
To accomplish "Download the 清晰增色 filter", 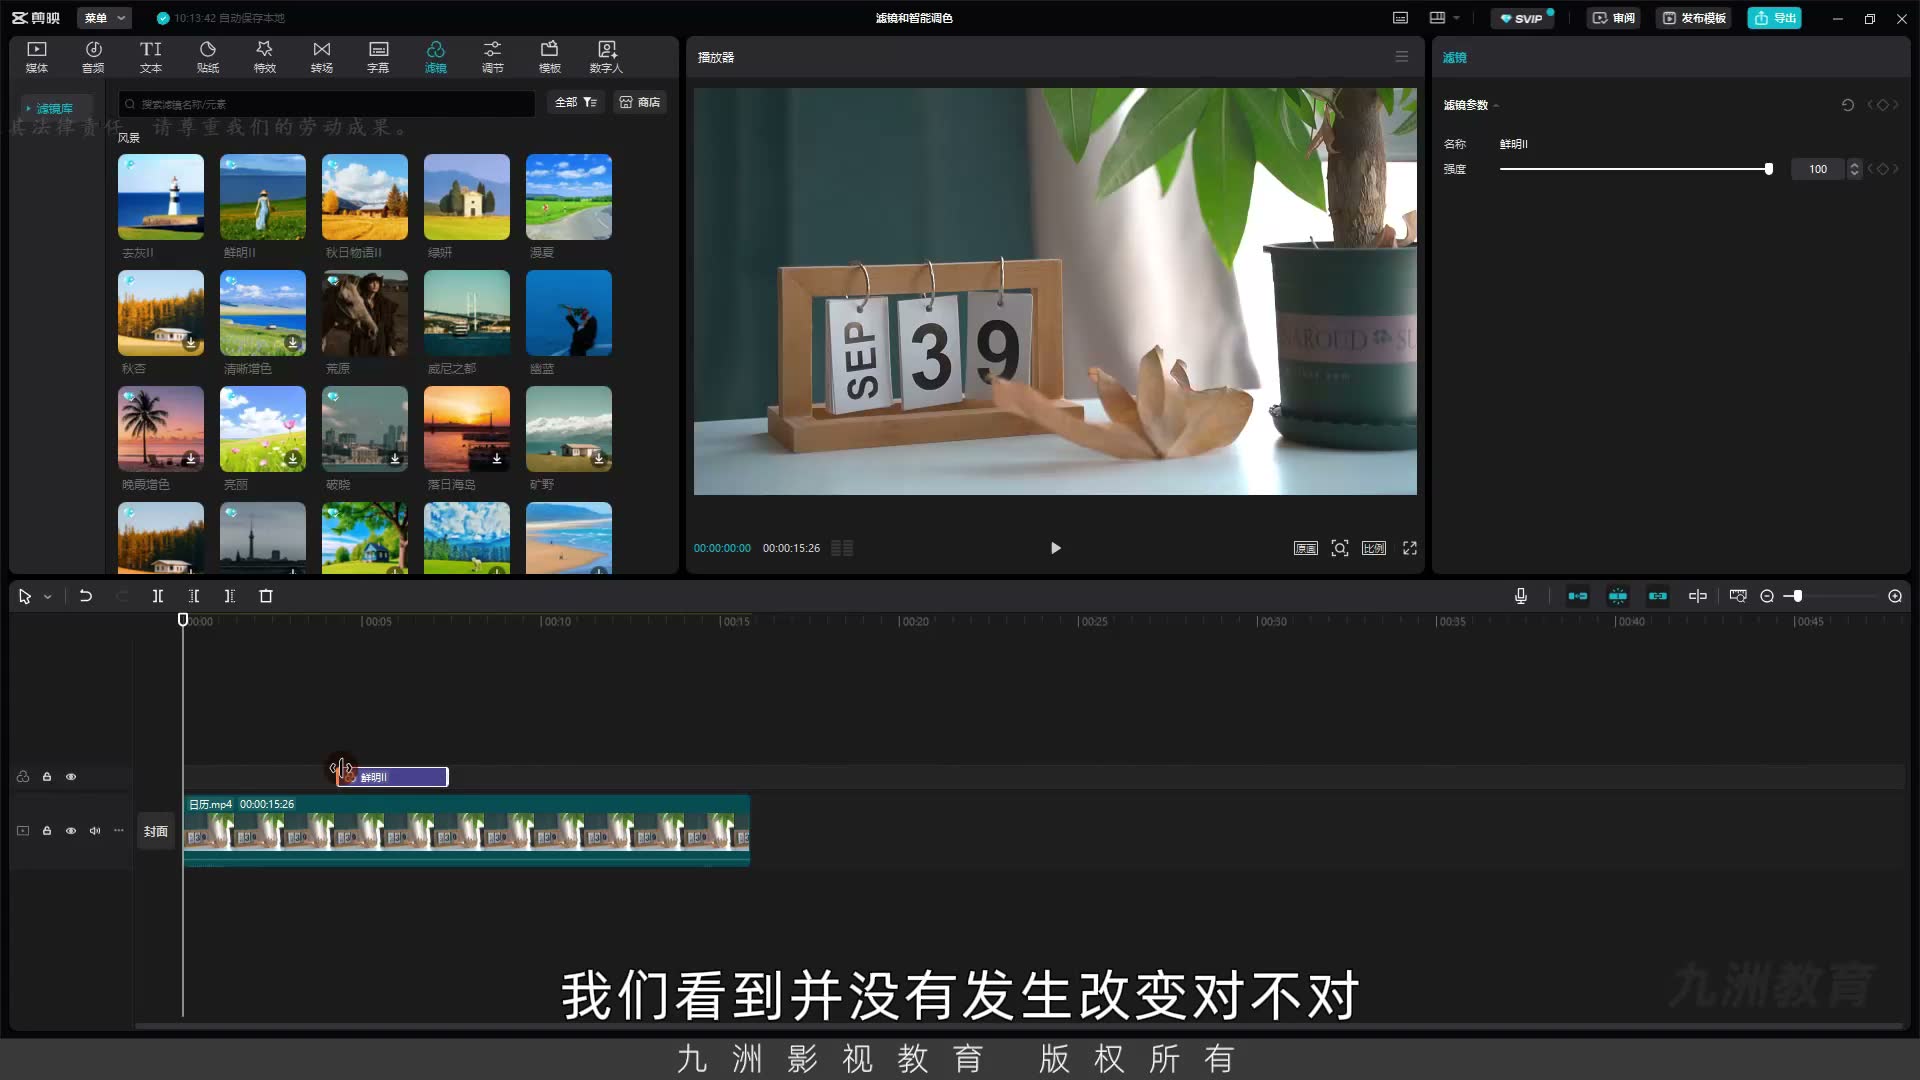I will [x=293, y=343].
